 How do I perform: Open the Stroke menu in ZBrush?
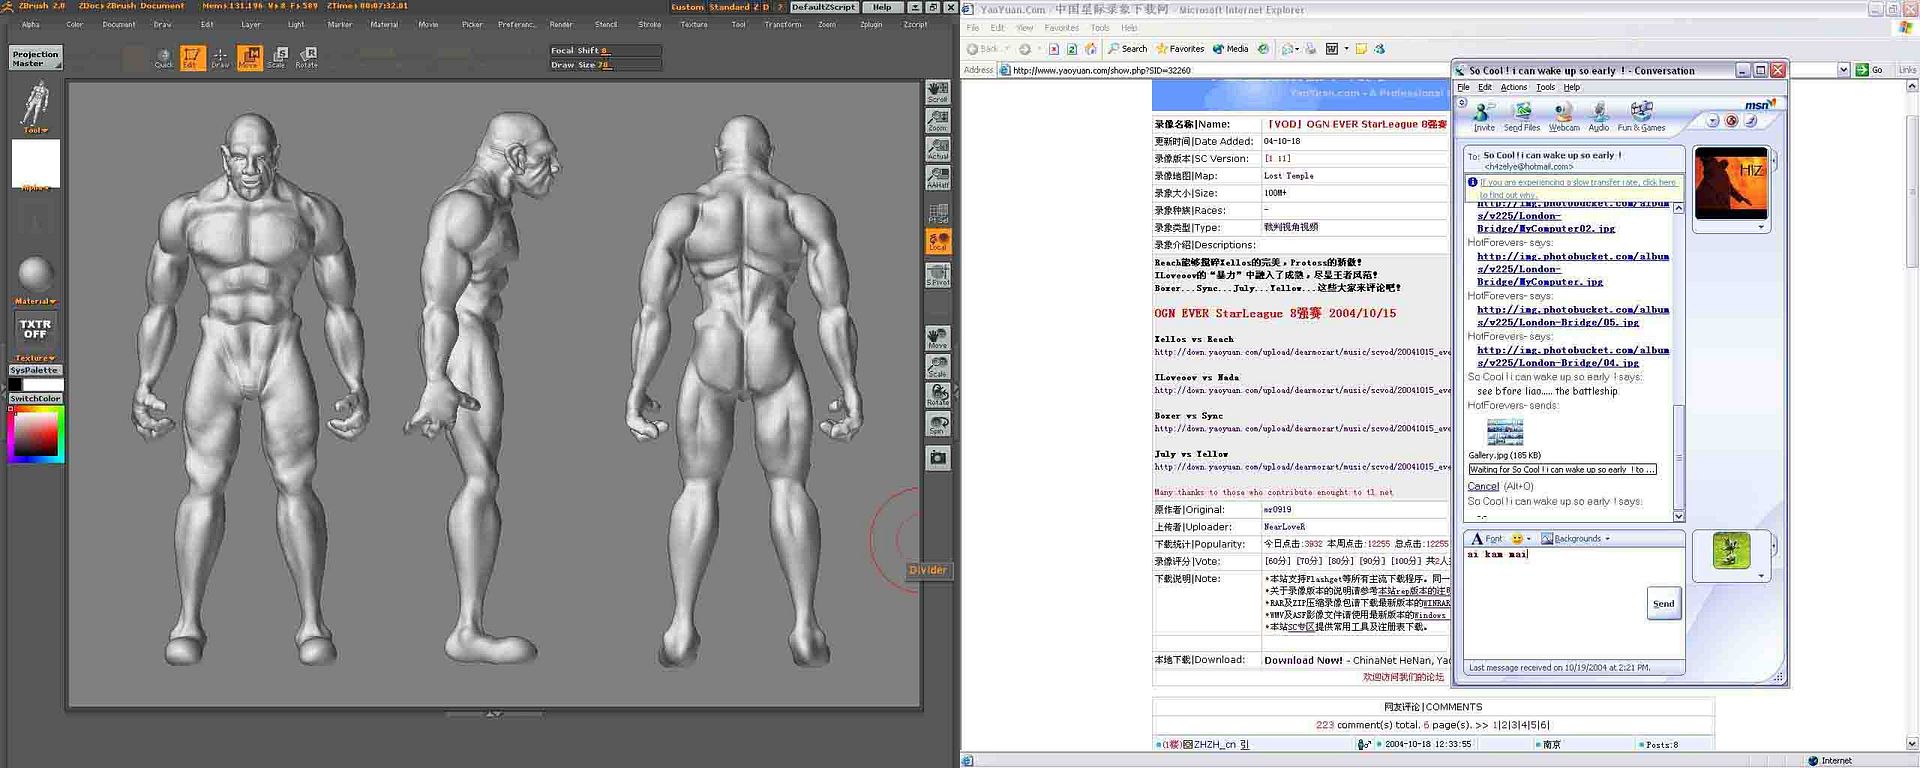coord(650,24)
